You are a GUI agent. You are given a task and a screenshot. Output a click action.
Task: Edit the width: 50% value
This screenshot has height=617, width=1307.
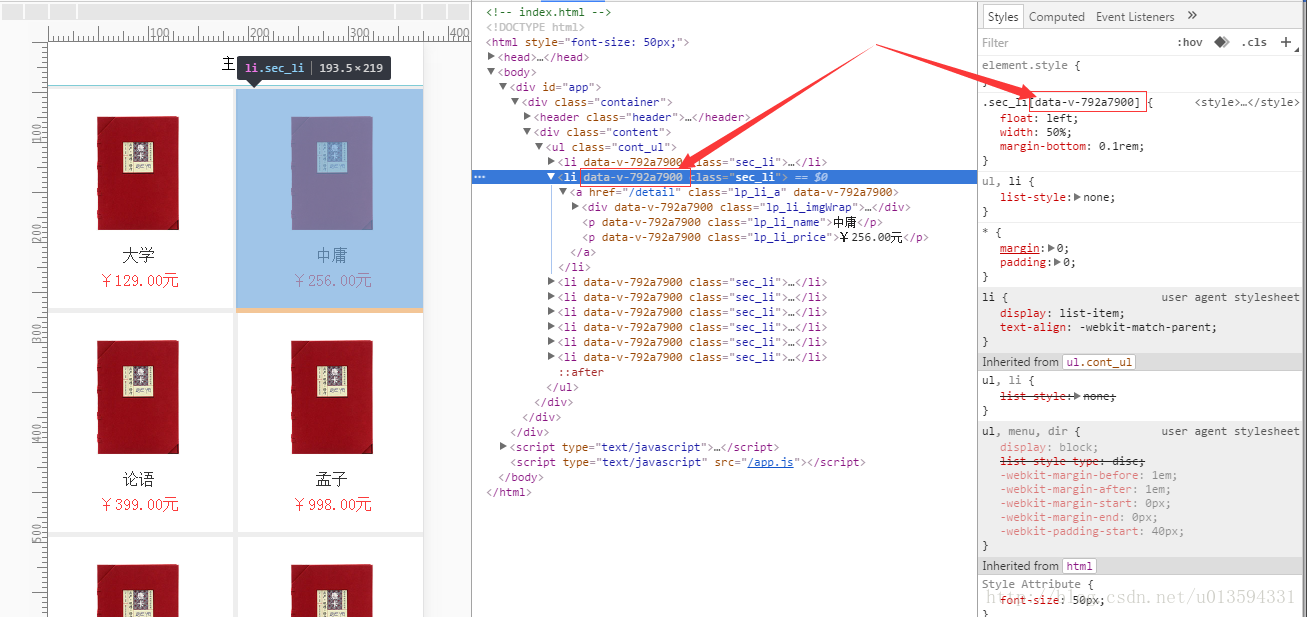(x=1054, y=132)
